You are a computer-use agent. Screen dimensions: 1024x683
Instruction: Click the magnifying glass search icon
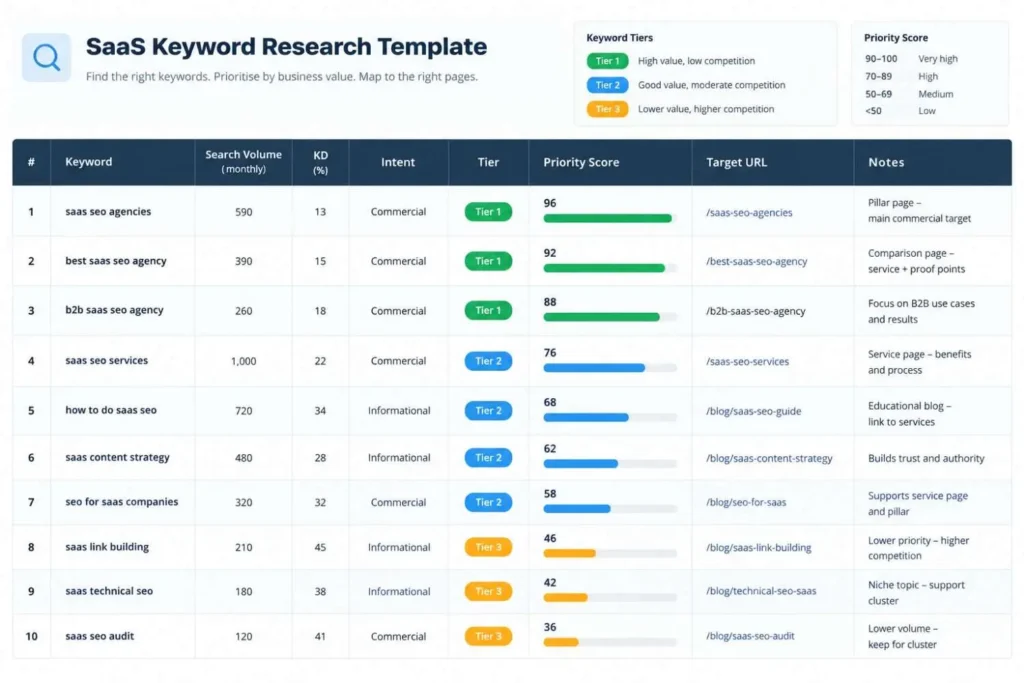click(46, 57)
